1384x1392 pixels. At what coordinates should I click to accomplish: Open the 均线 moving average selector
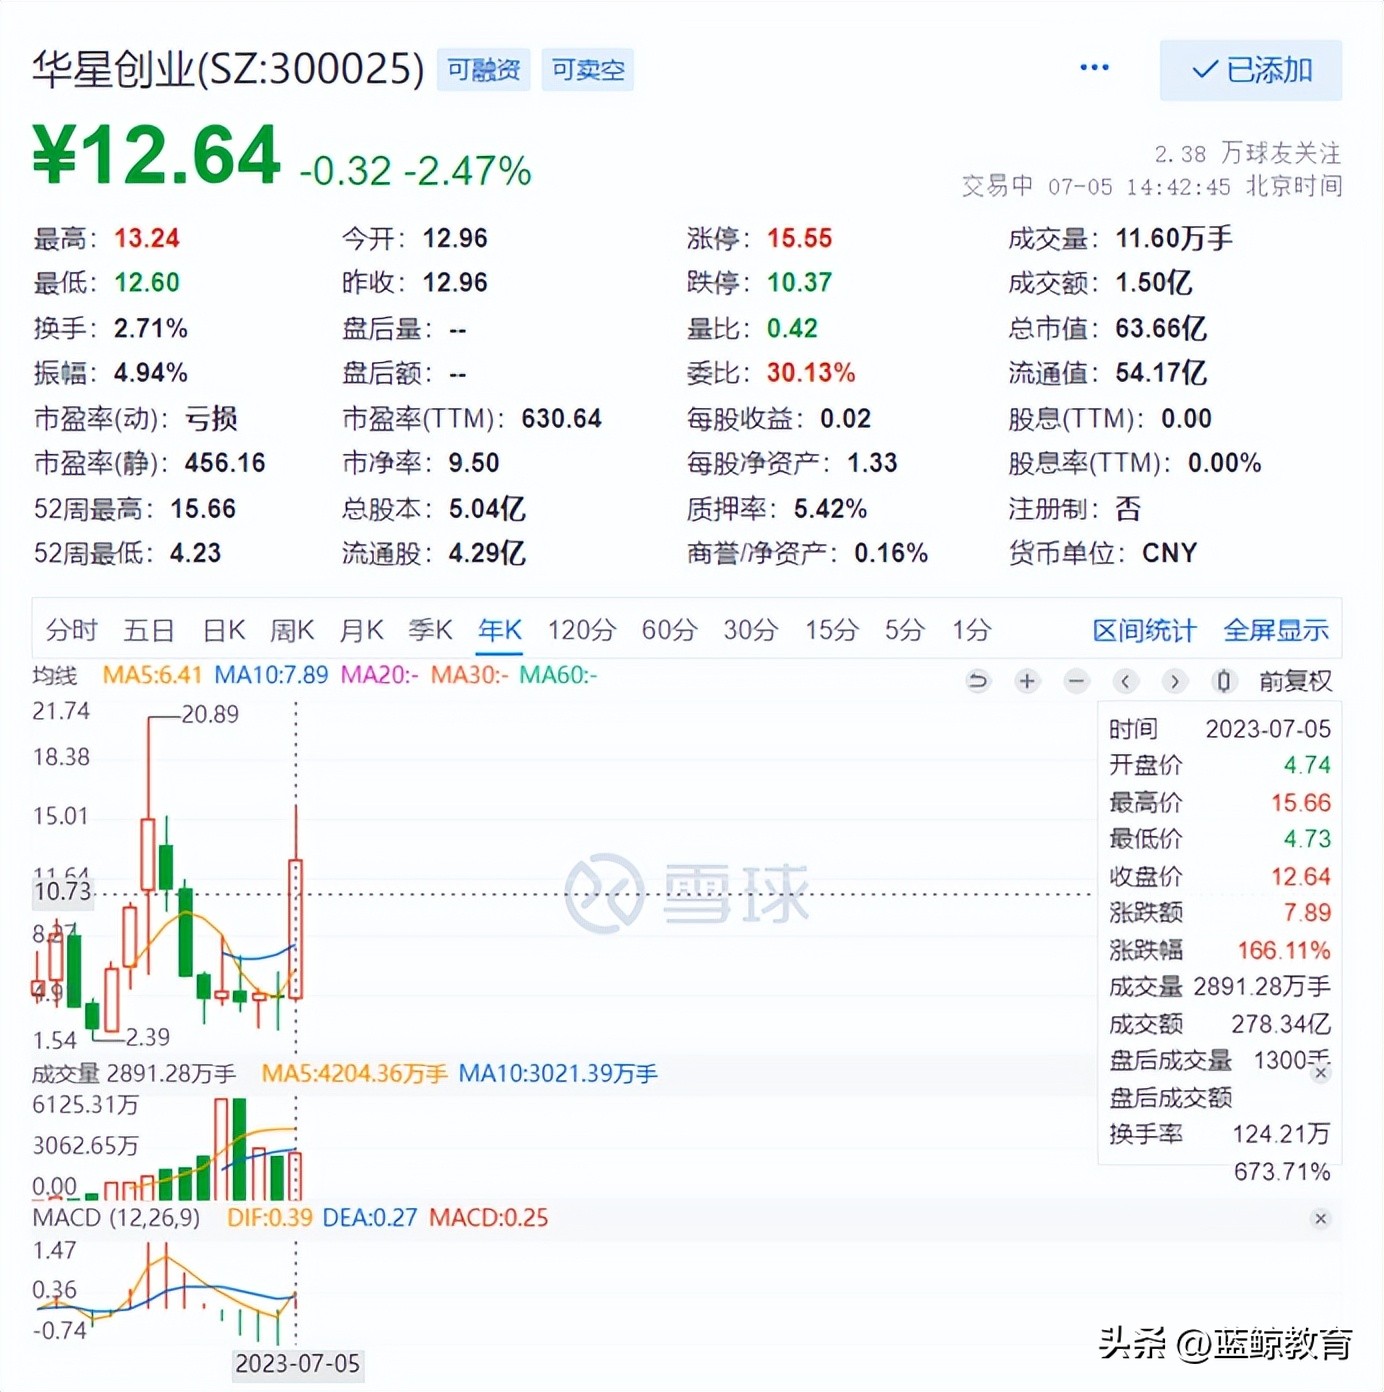pos(54,676)
